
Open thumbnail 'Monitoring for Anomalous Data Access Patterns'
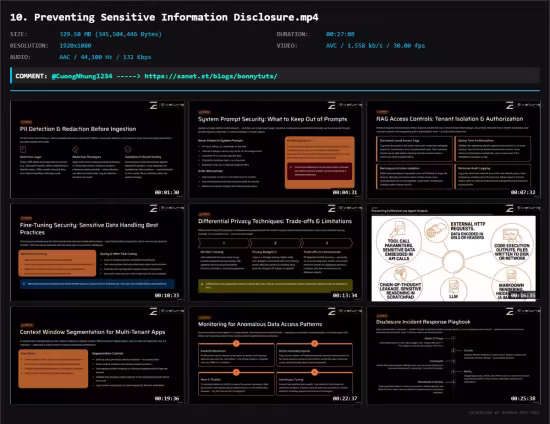click(x=275, y=355)
